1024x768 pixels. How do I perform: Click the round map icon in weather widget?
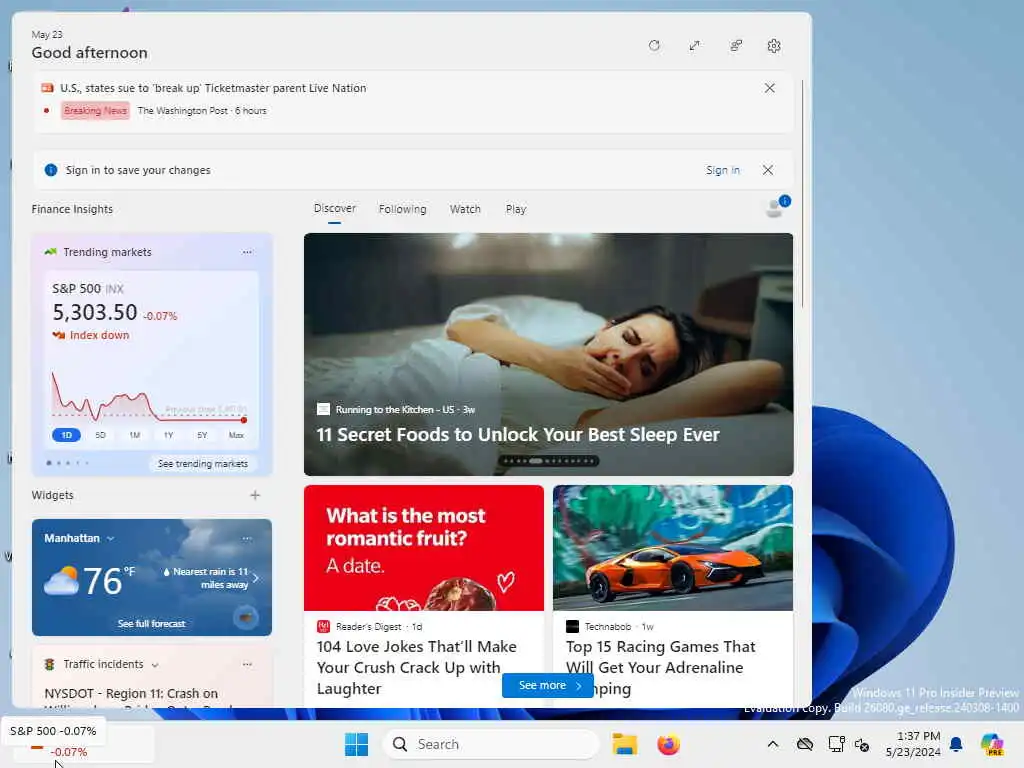(246, 617)
